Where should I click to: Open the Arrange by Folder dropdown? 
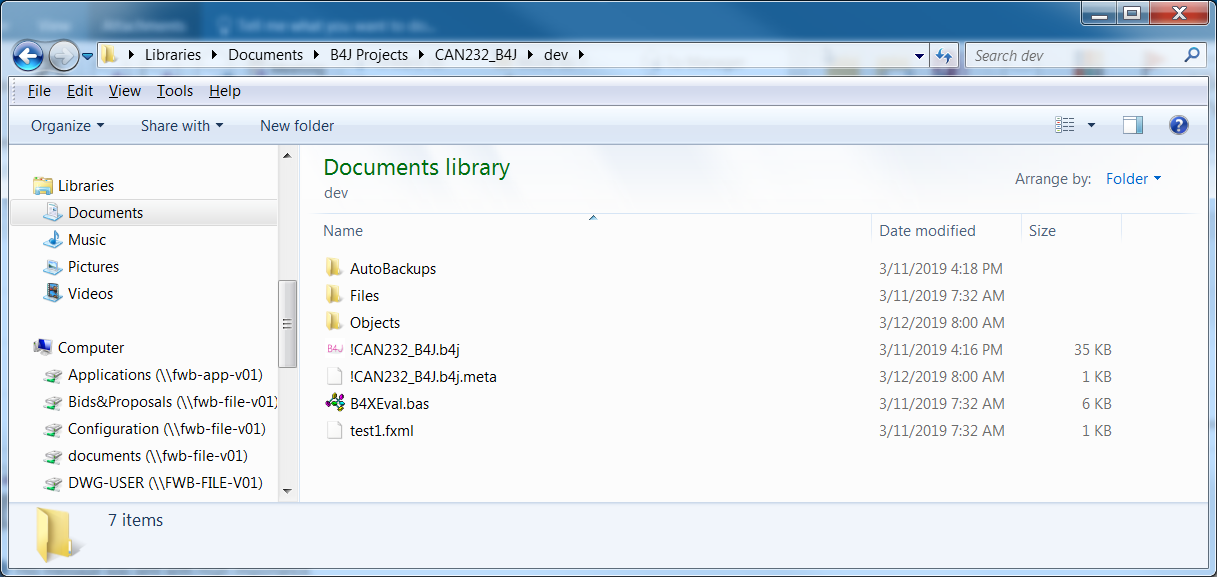pyautogui.click(x=1134, y=179)
